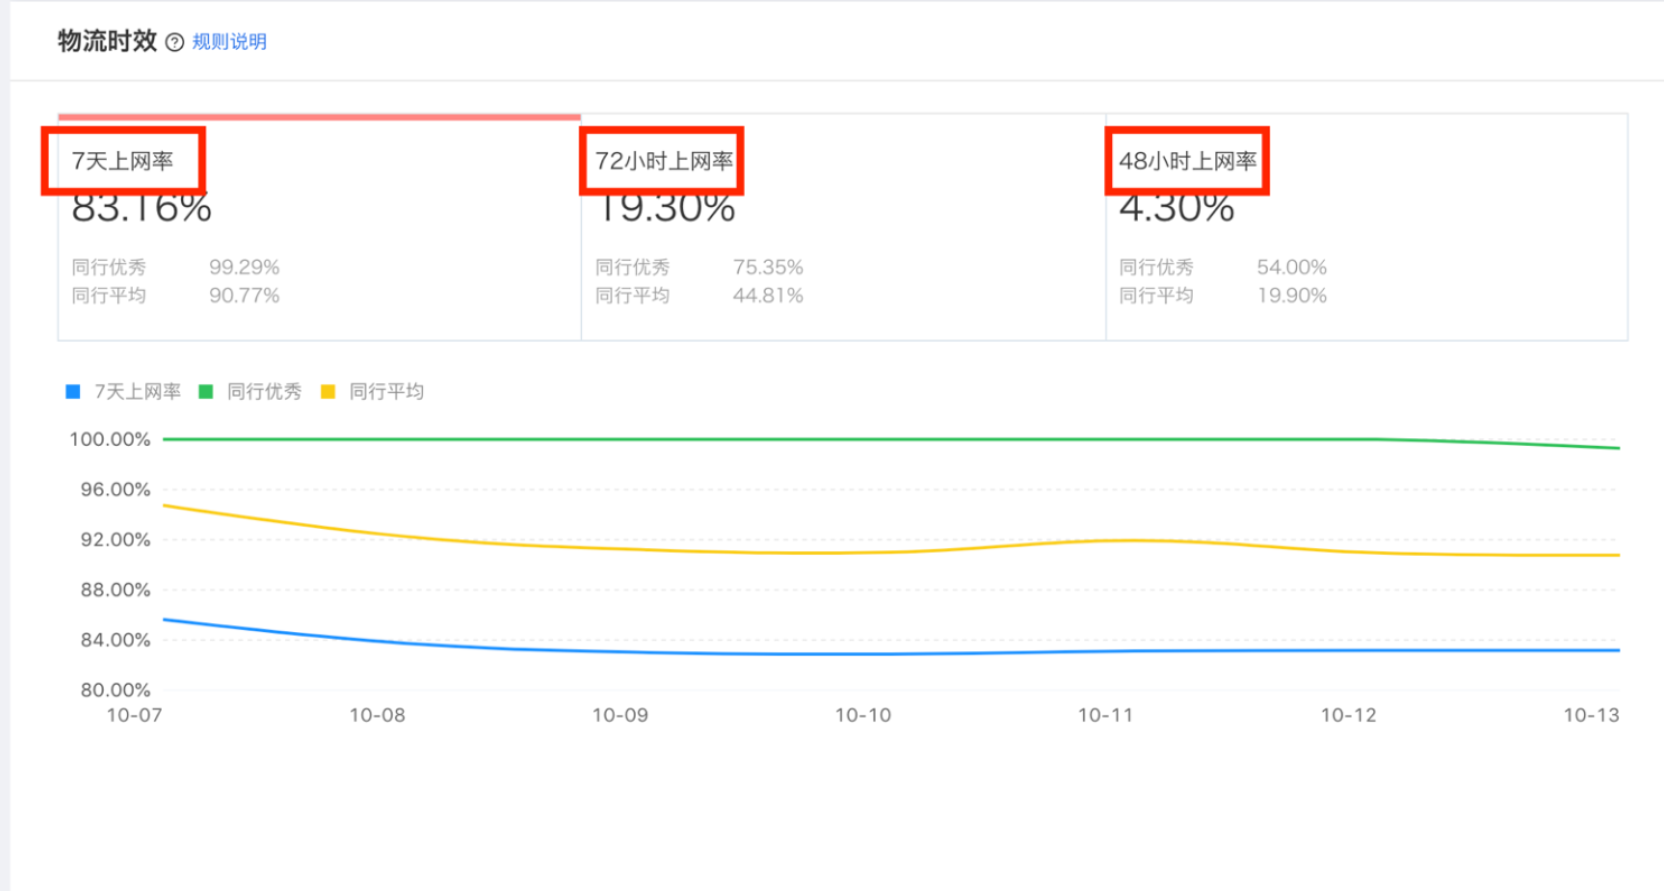Click the 10-10 date on x-axis
The width and height of the screenshot is (1664, 891).
pyautogui.click(x=863, y=715)
